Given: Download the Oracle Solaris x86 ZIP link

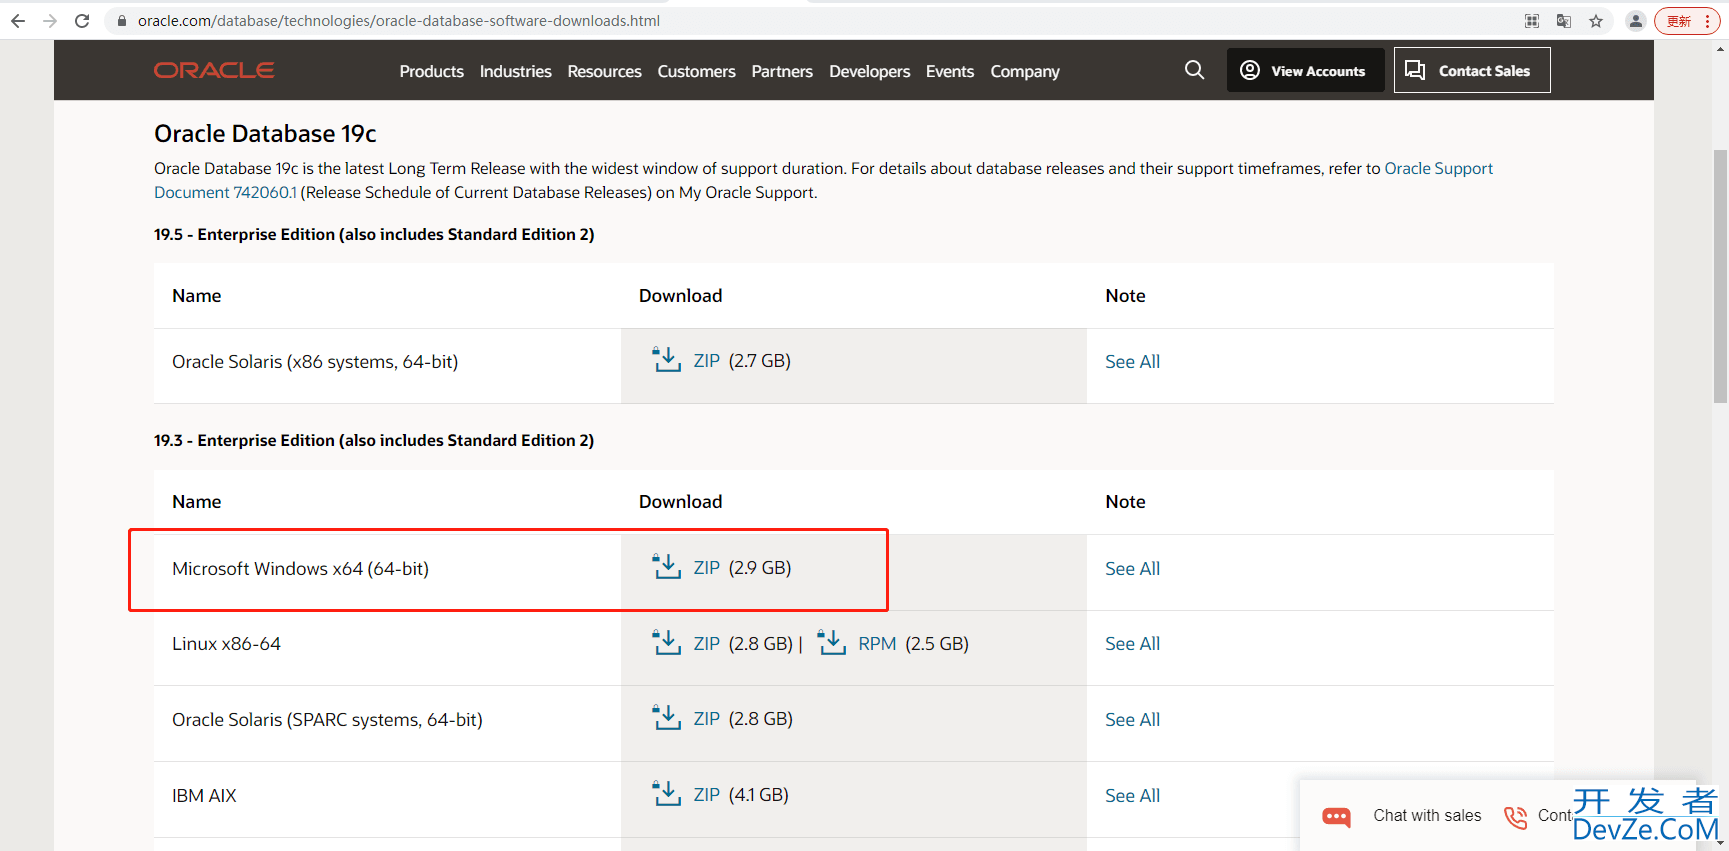Looking at the screenshot, I should [x=706, y=361].
